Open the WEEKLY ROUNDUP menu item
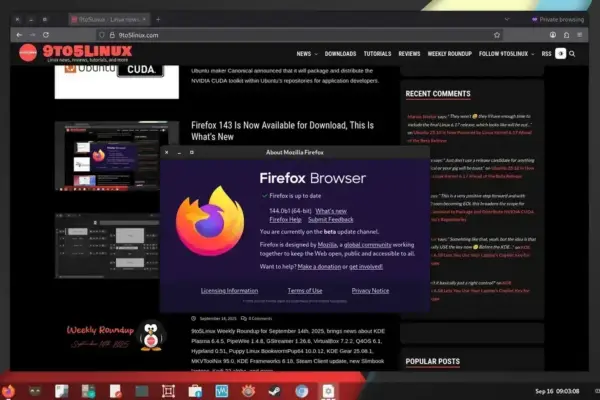This screenshot has height=400, width=600. [x=450, y=54]
